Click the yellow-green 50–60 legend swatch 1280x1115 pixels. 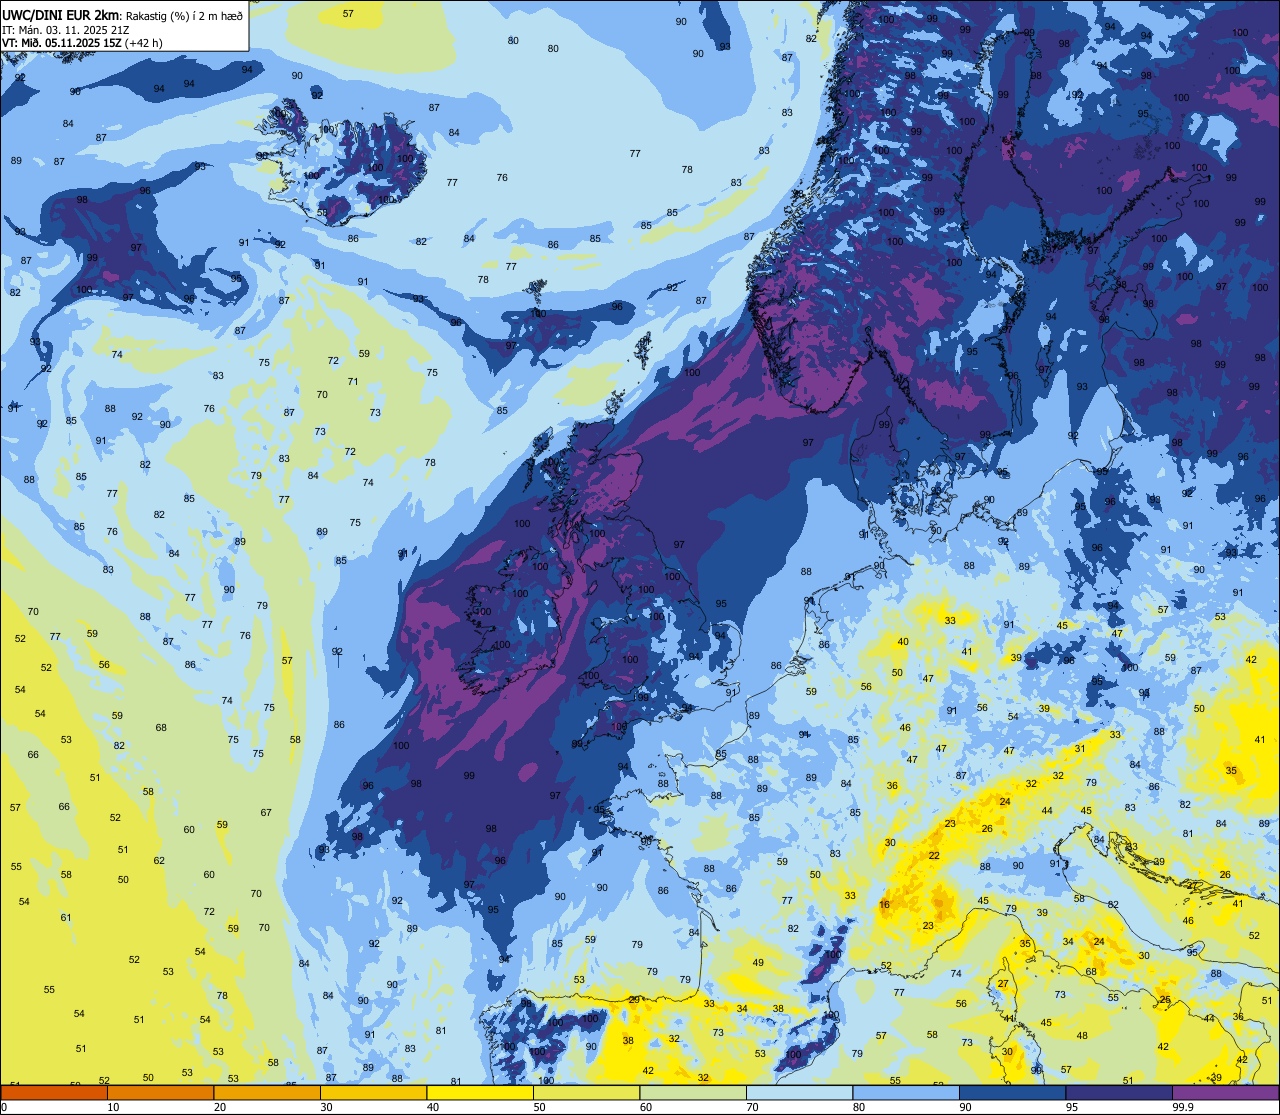click(586, 1092)
